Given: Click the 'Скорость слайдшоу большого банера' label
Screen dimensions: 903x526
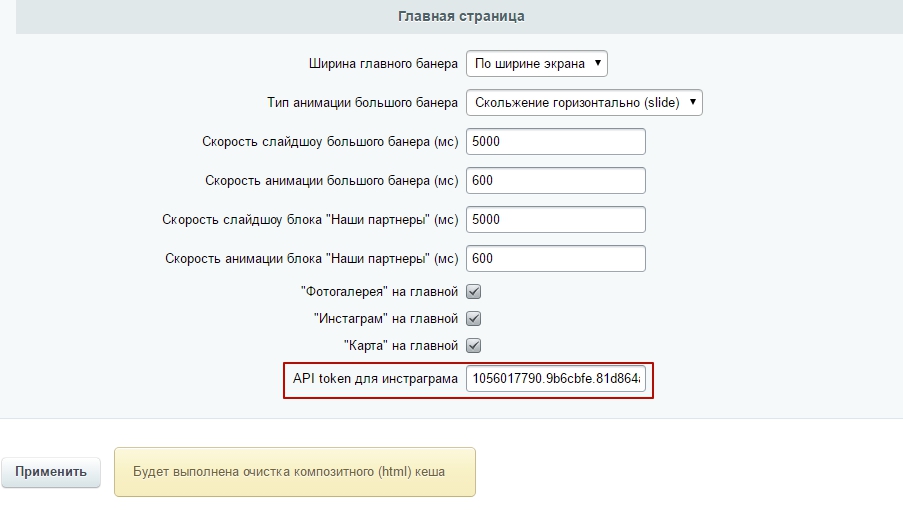Looking at the screenshot, I should 329,142.
